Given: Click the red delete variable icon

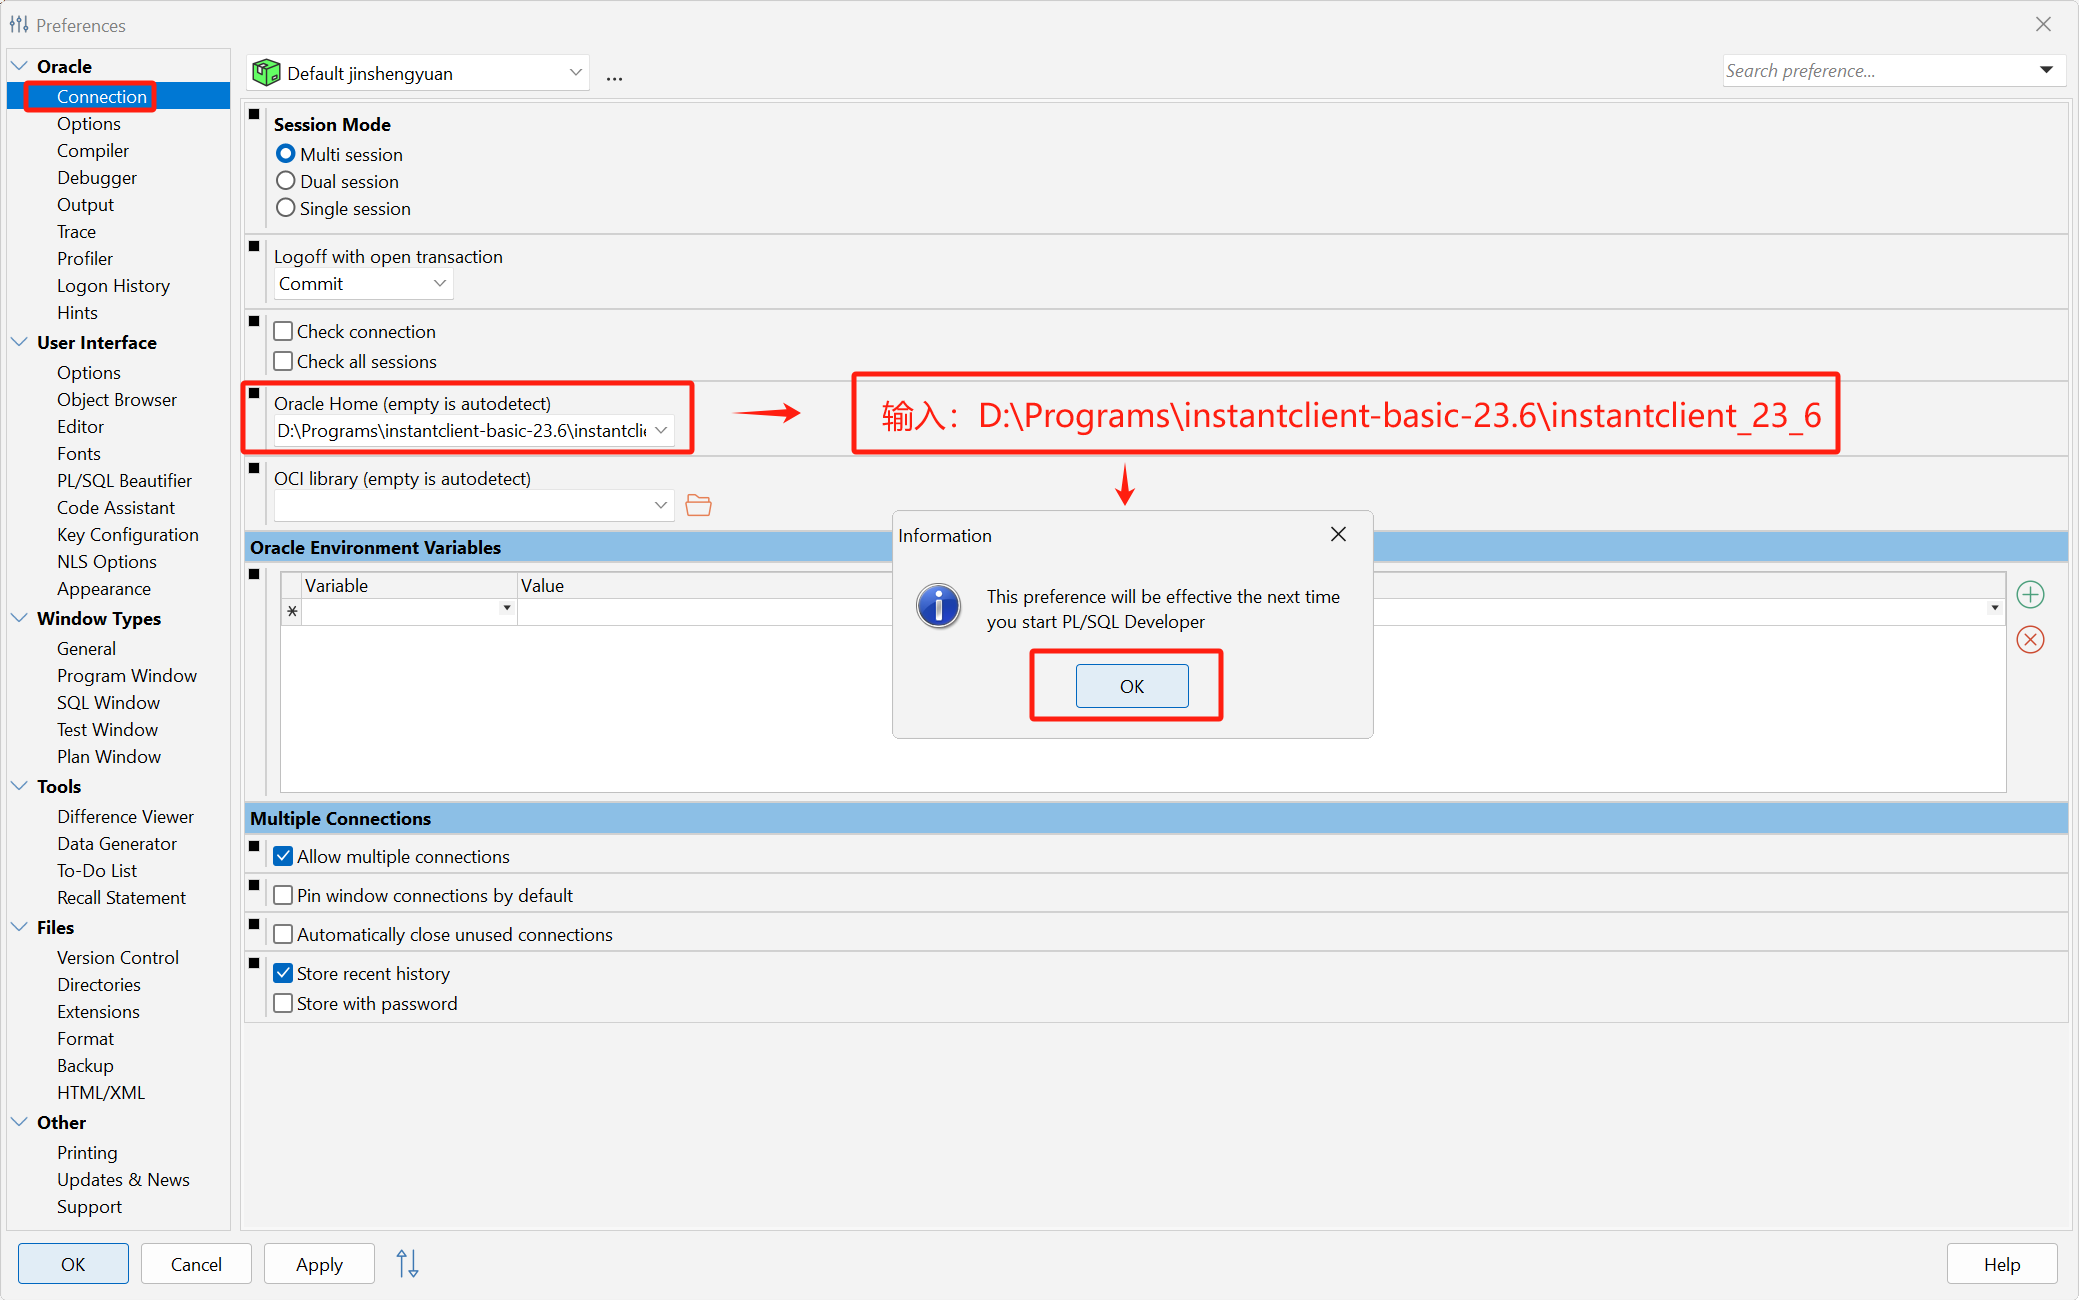Looking at the screenshot, I should coord(2029,640).
